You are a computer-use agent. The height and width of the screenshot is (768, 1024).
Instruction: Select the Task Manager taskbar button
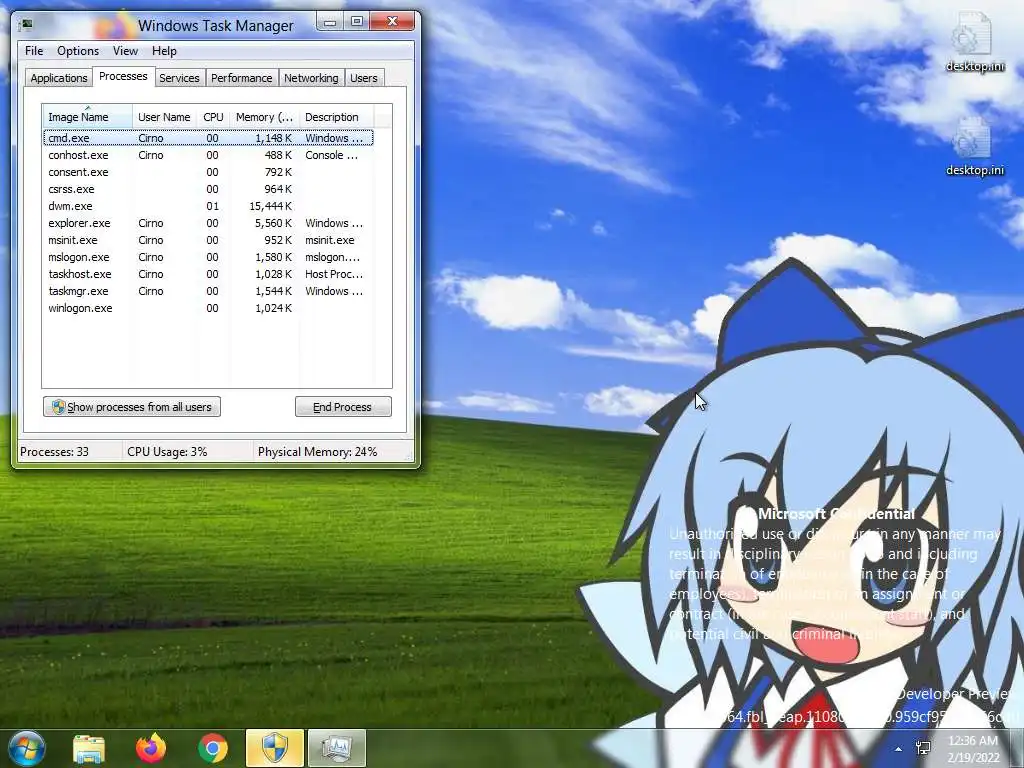[337, 748]
